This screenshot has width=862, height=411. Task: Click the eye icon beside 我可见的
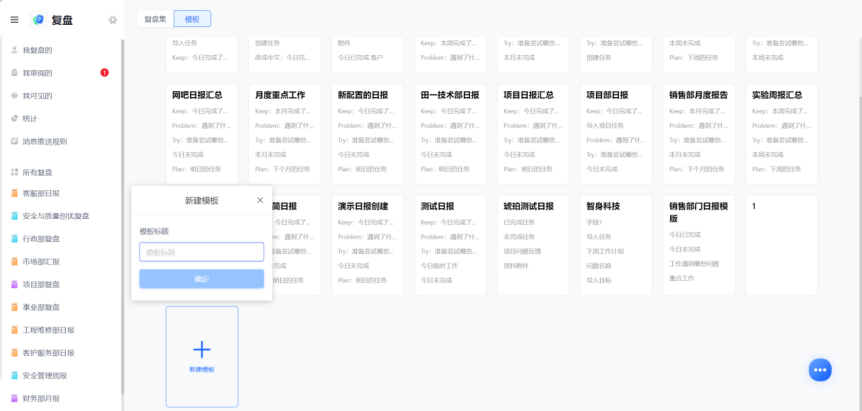[x=14, y=96]
